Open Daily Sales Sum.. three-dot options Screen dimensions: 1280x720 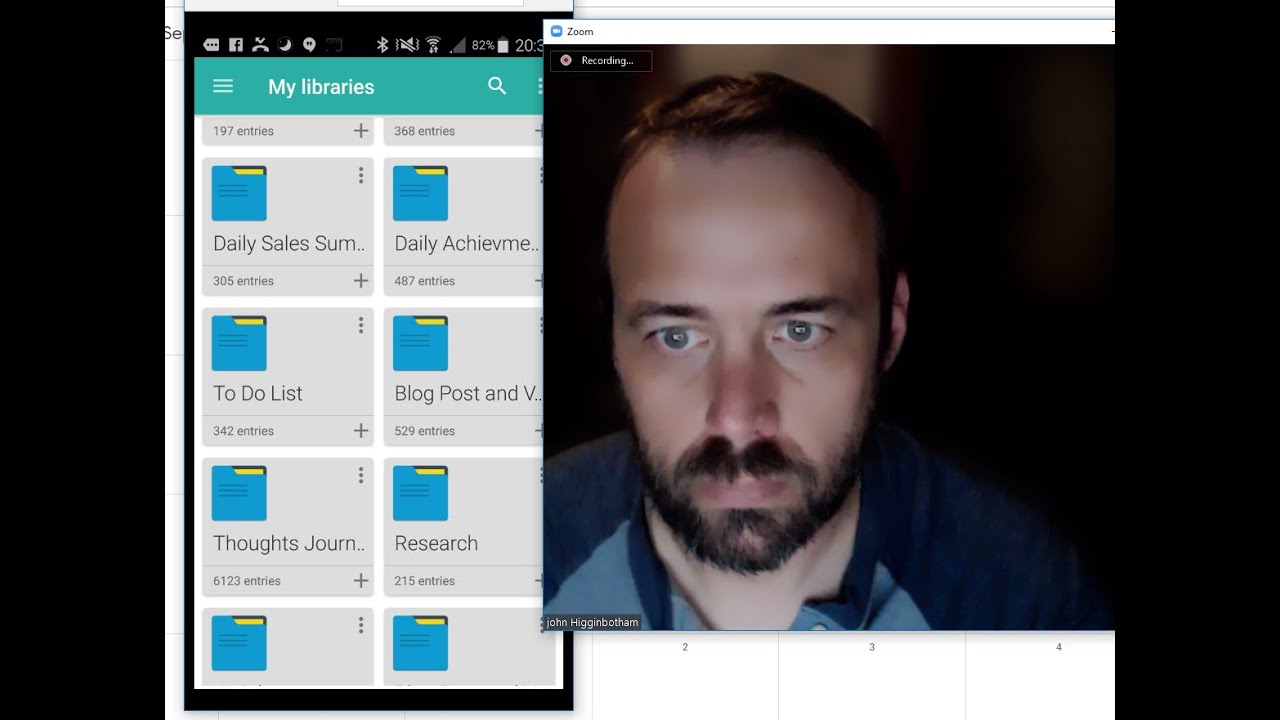(x=361, y=176)
